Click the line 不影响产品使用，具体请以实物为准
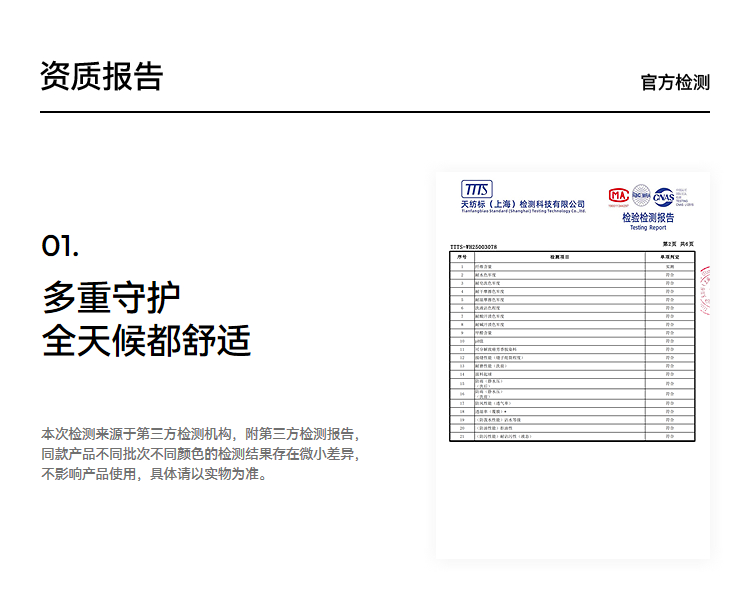 154,474
